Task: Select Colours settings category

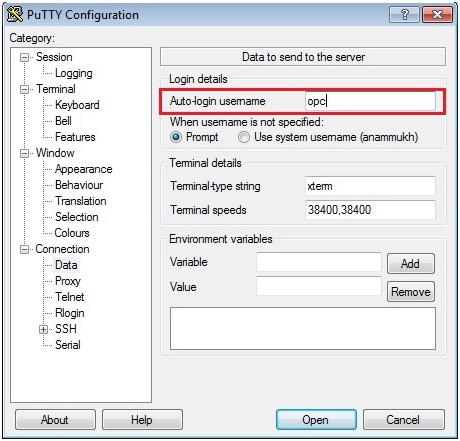Action: click(72, 233)
